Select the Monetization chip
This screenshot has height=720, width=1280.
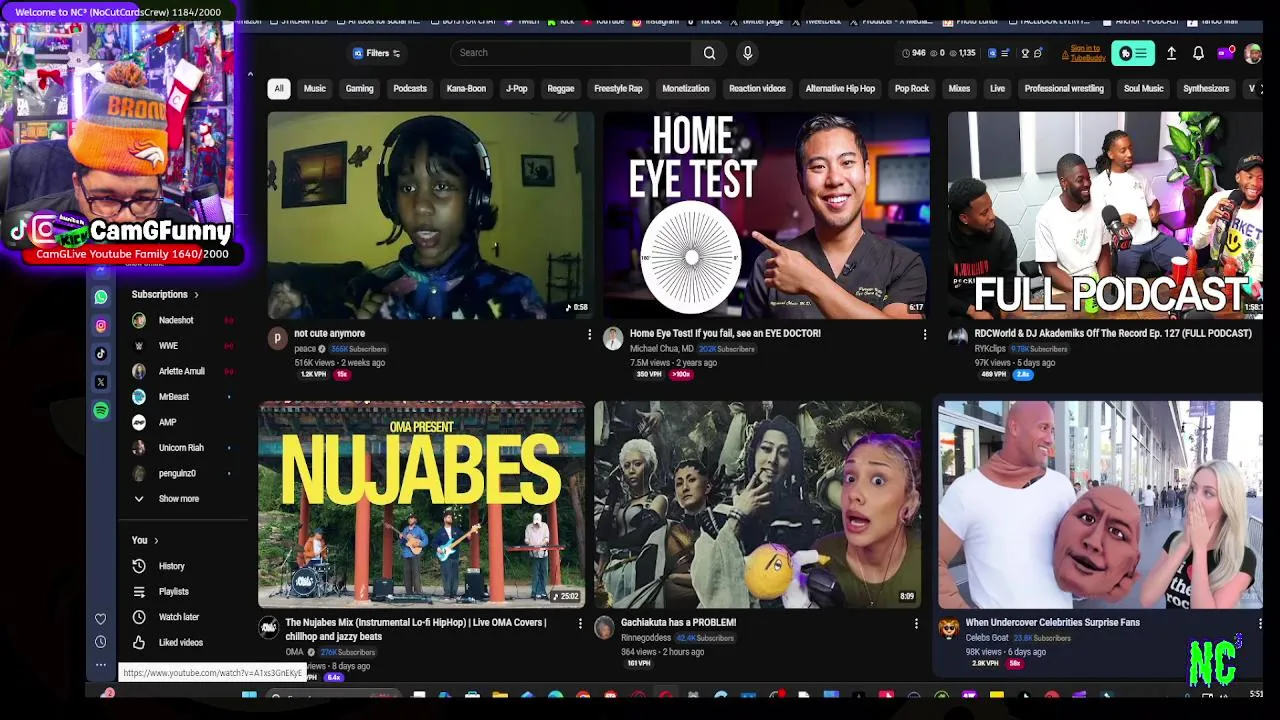tap(686, 89)
